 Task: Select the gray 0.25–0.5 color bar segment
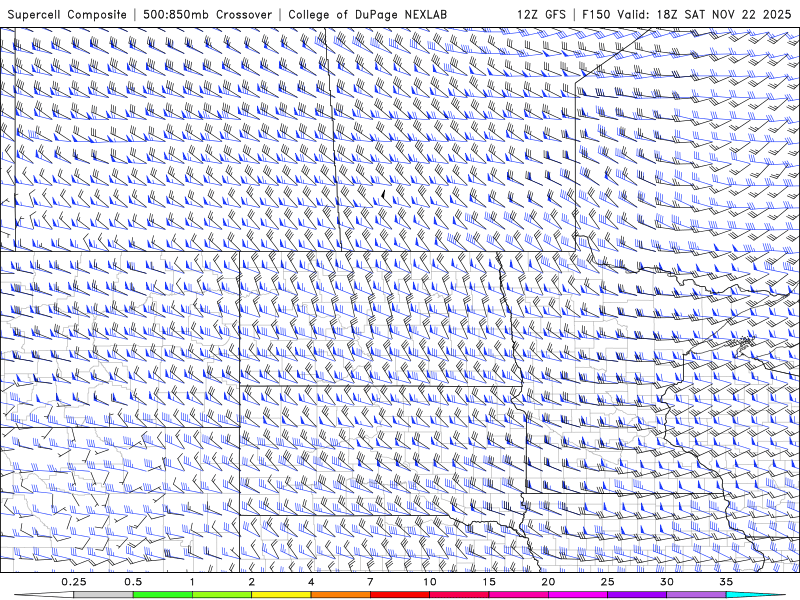click(x=103, y=595)
